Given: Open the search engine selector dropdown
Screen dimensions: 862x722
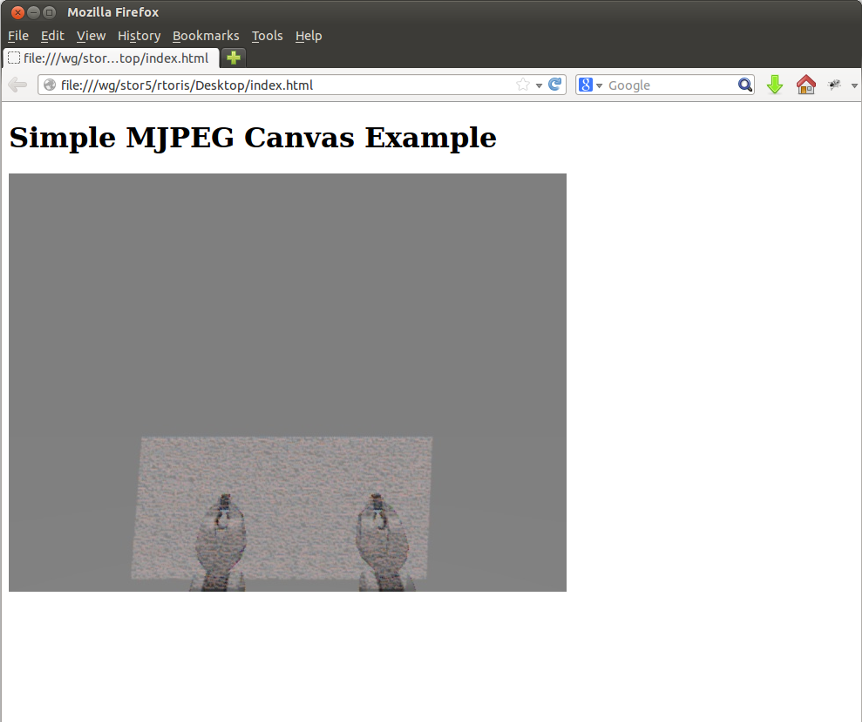Looking at the screenshot, I should point(599,85).
